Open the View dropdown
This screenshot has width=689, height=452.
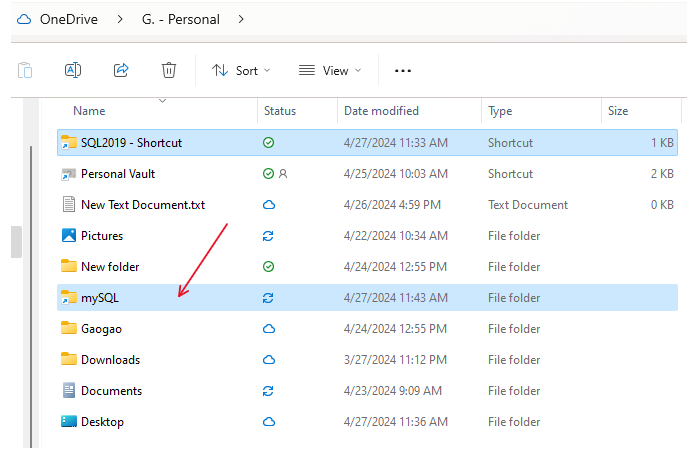click(x=329, y=71)
